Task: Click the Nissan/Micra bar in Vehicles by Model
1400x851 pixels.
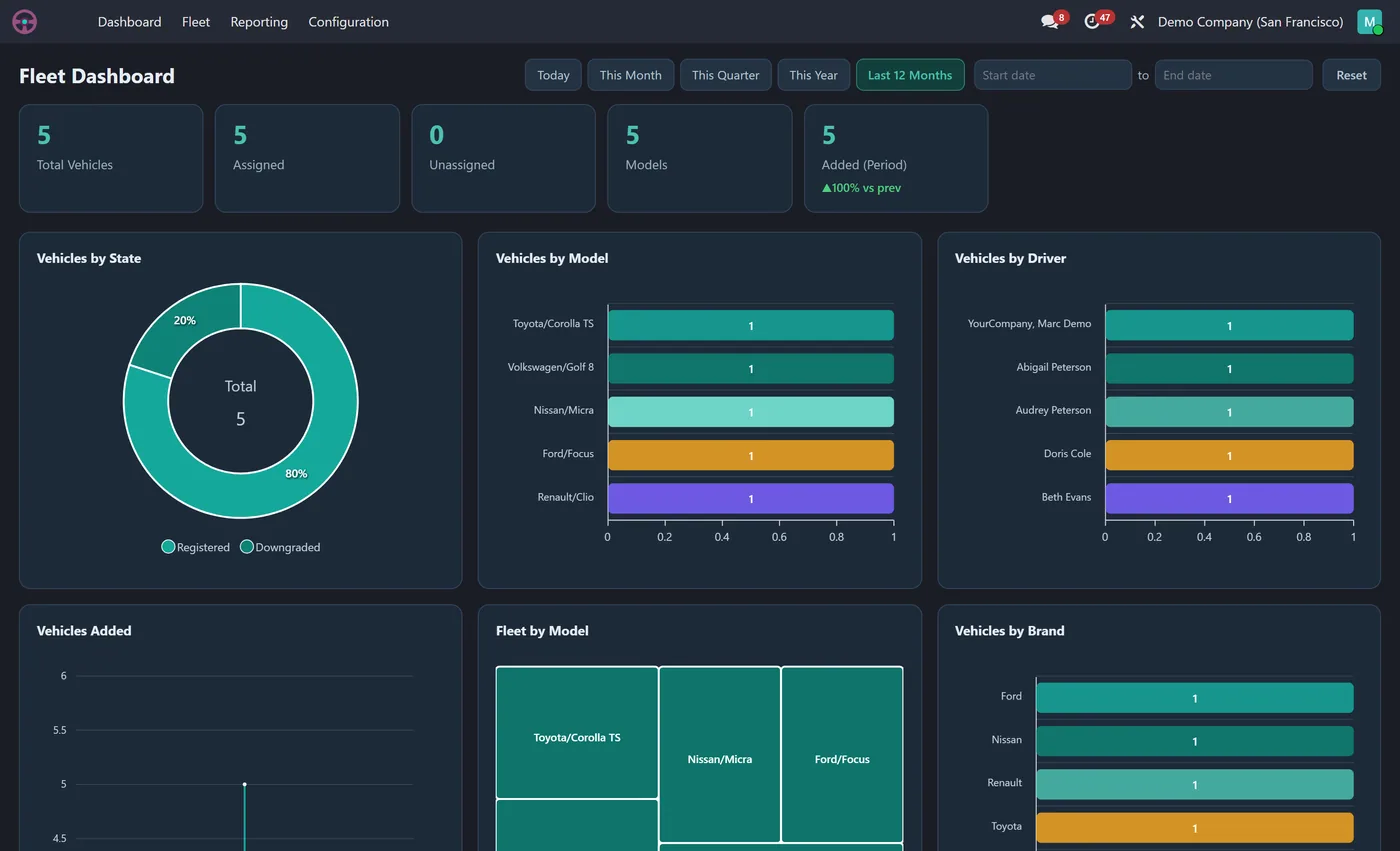Action: [x=750, y=411]
